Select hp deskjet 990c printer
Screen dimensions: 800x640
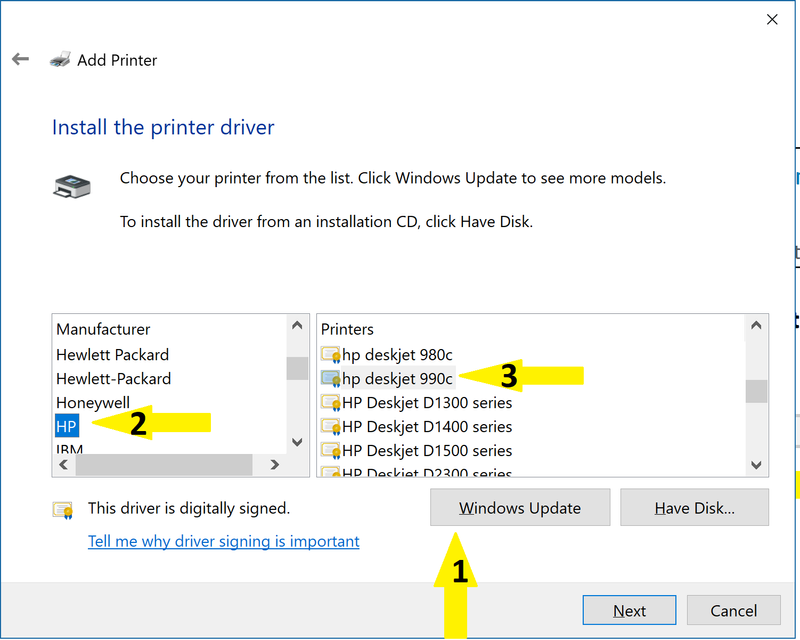[397, 379]
